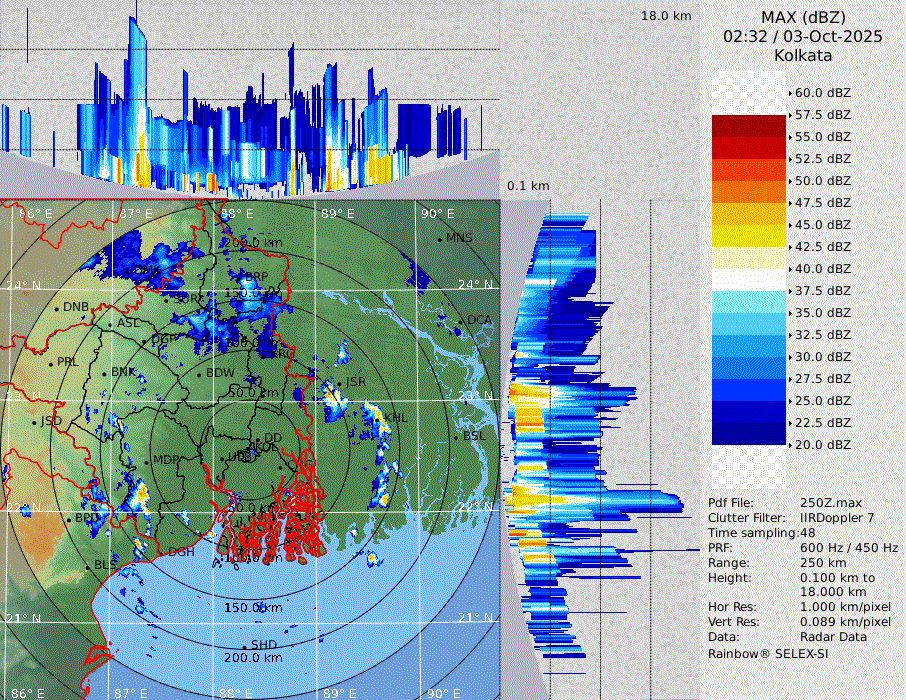Select the 60.0 dBZ legend label
Viewport: 906px width, 700px height.
(x=822, y=92)
